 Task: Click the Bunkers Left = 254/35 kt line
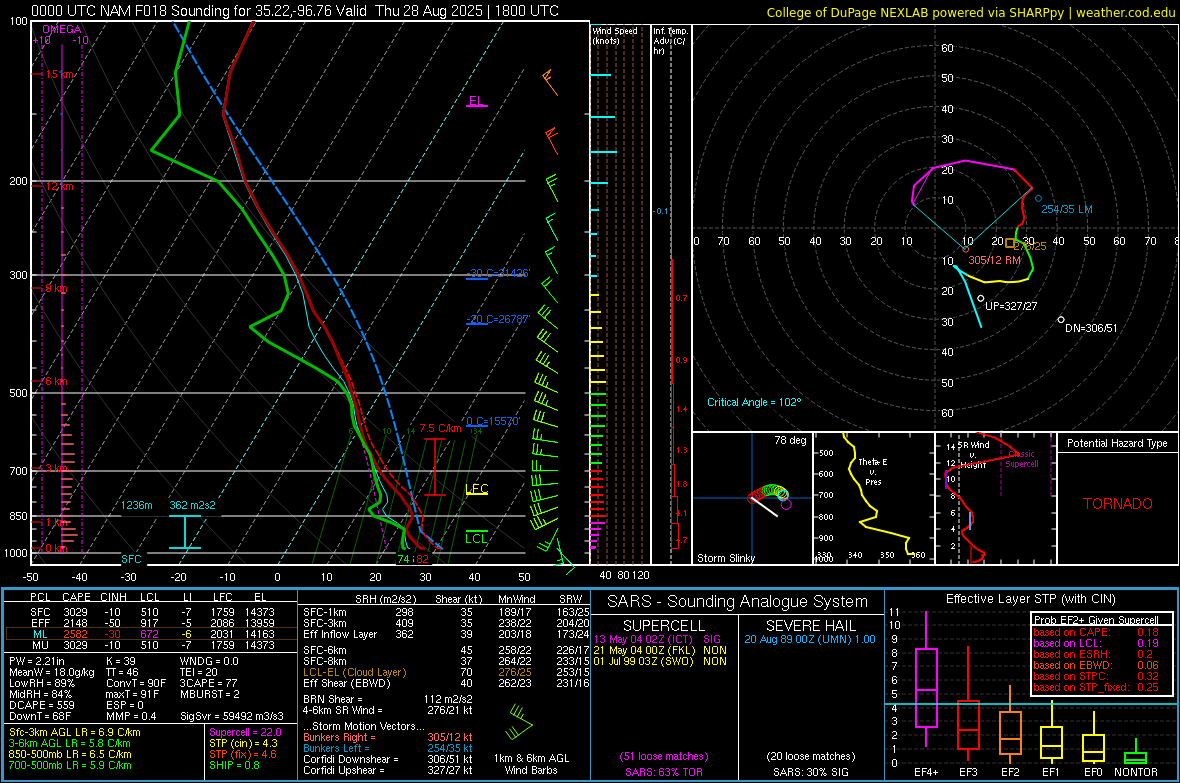click(388, 748)
